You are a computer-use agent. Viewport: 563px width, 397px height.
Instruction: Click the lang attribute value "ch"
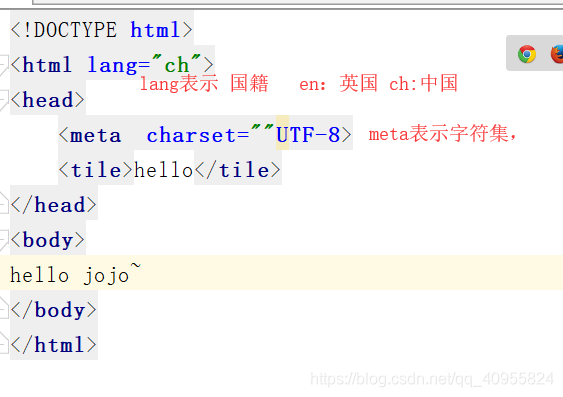coord(176,65)
